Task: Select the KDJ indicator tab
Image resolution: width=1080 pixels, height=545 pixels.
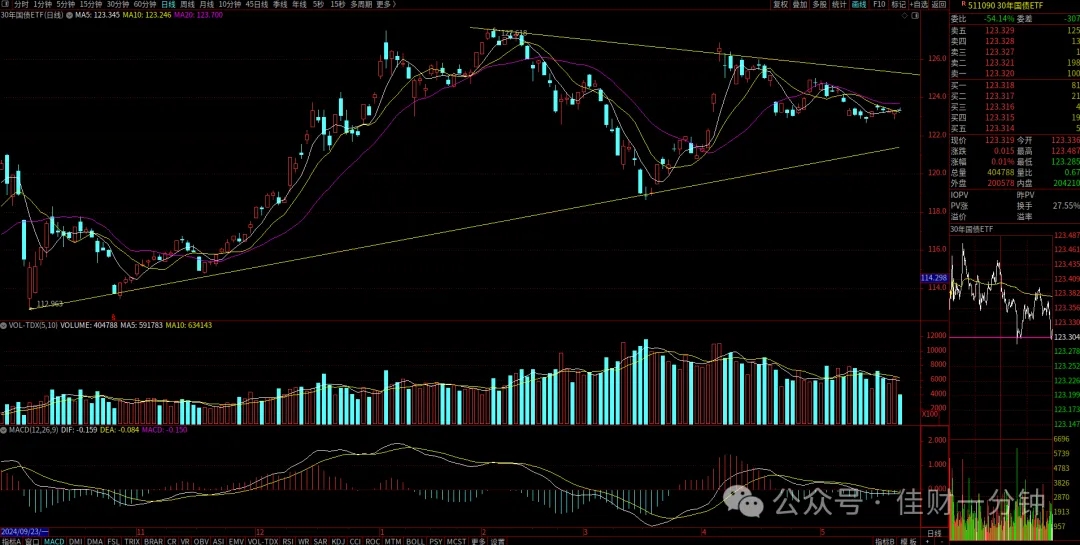Action: [338, 541]
